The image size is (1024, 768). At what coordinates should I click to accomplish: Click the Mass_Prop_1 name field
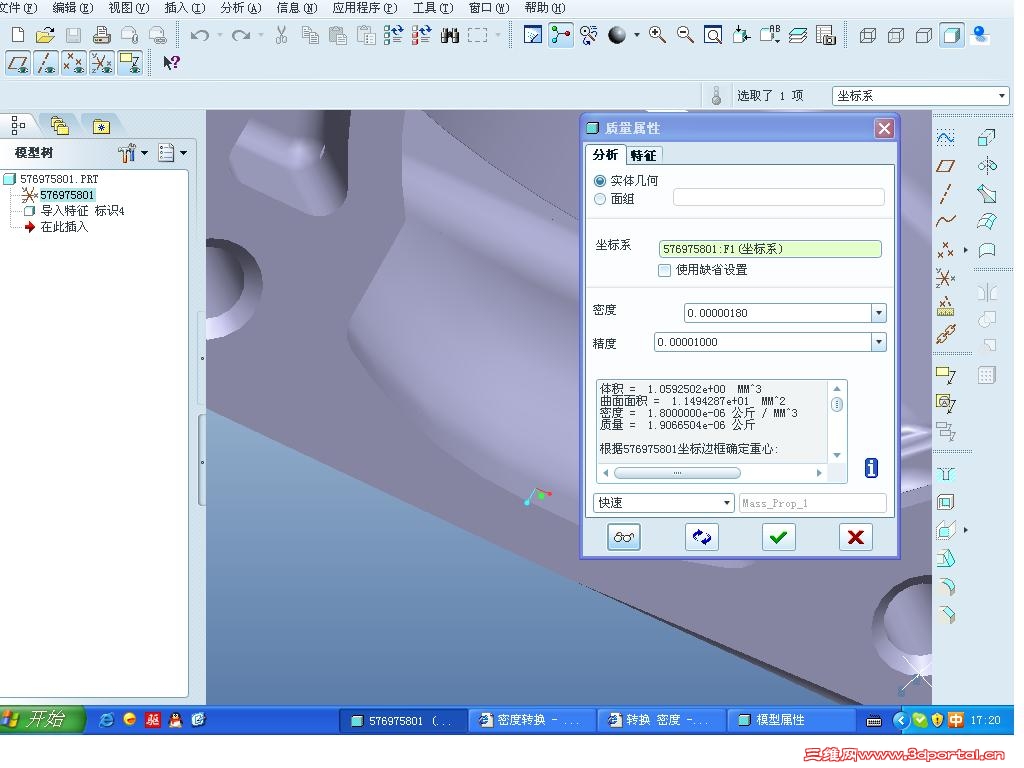812,504
